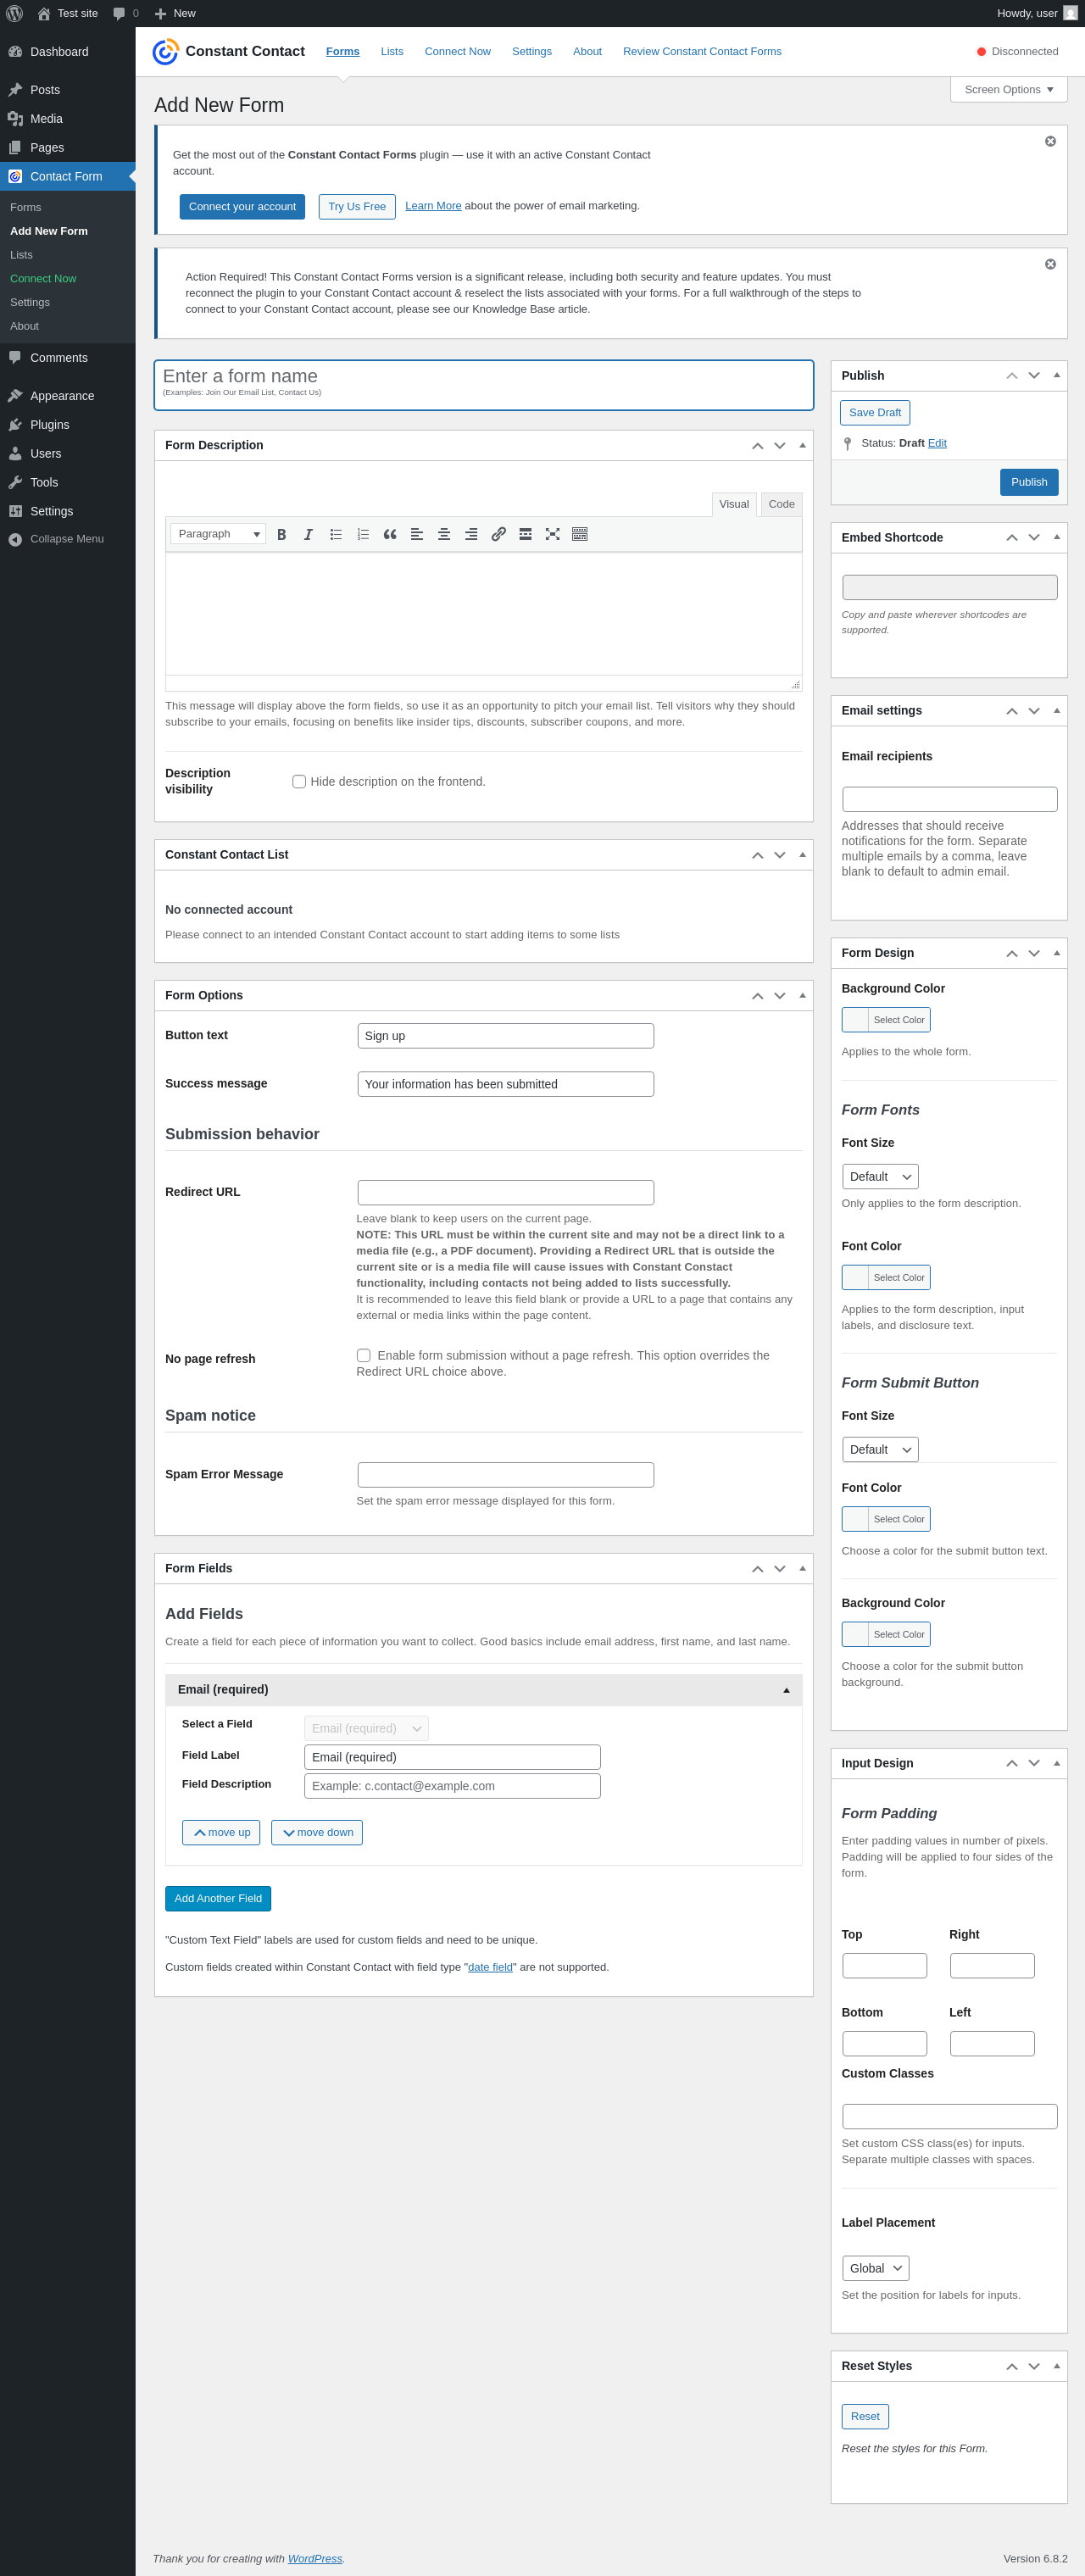Click Save Draft

875,413
